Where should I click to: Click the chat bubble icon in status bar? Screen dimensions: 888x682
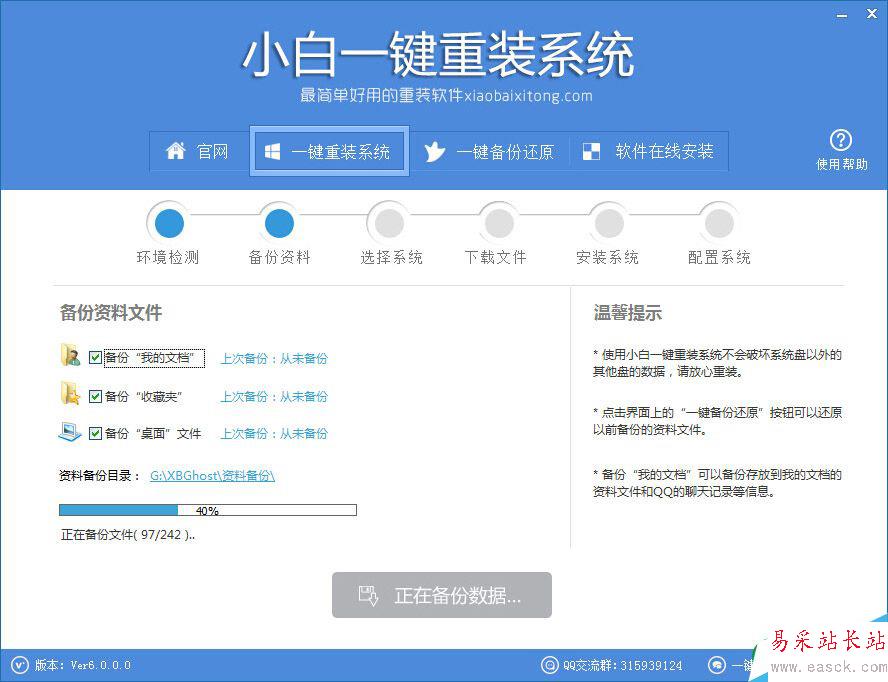717,664
